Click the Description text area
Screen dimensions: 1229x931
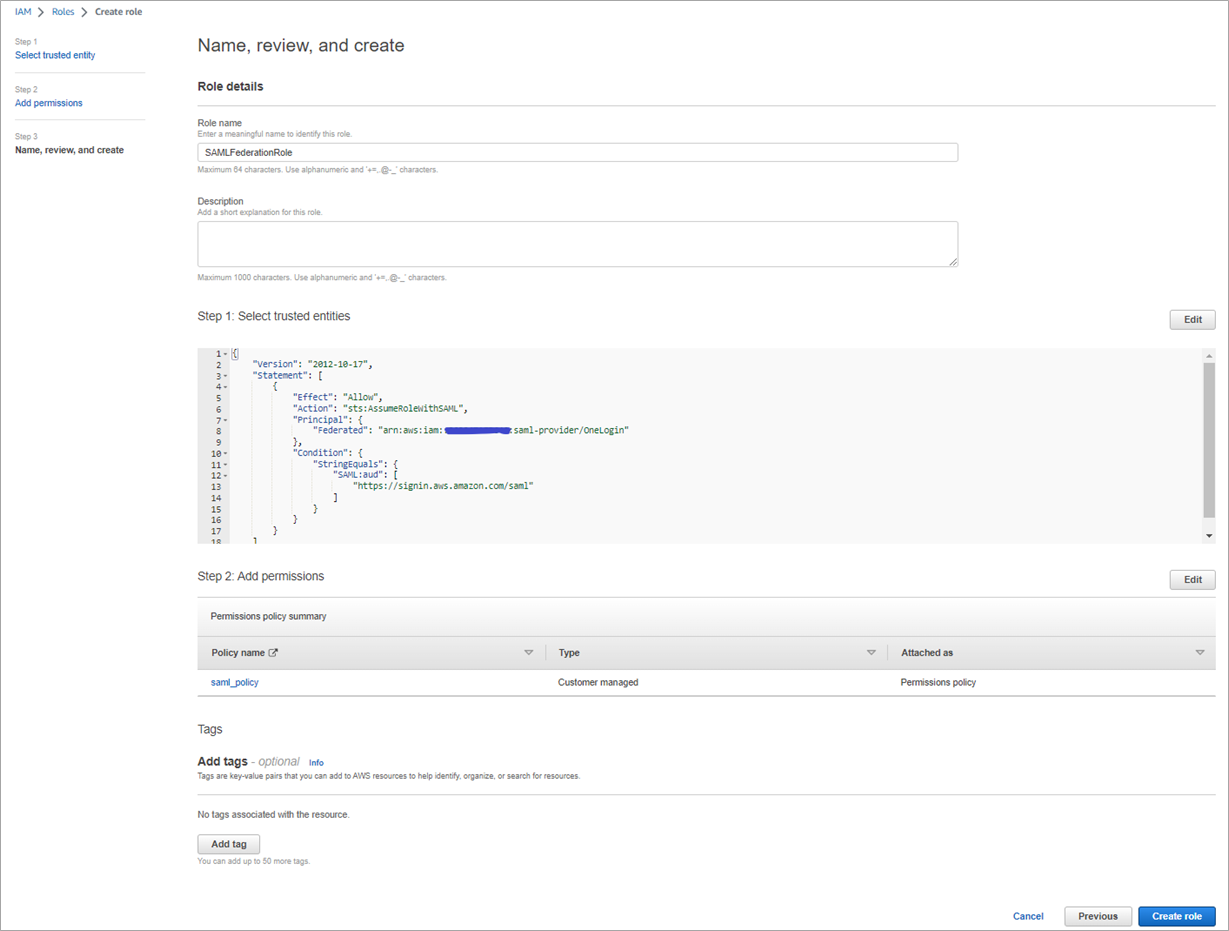[578, 244]
